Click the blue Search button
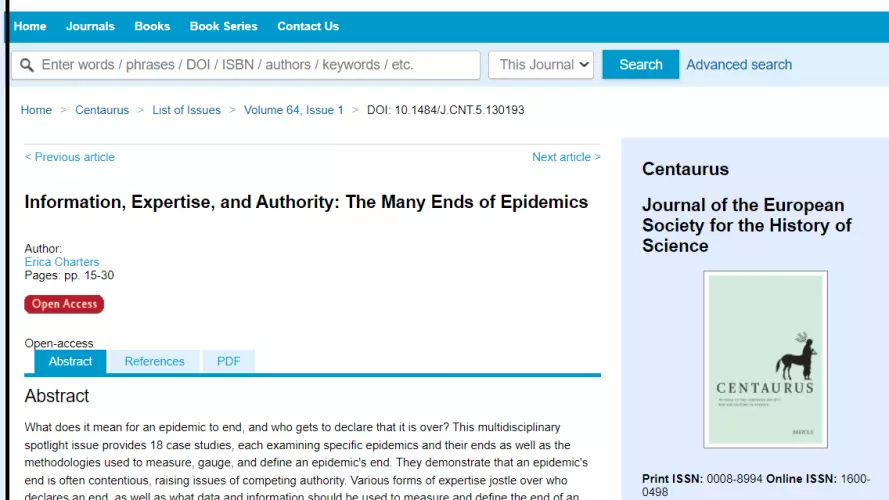 click(640, 65)
